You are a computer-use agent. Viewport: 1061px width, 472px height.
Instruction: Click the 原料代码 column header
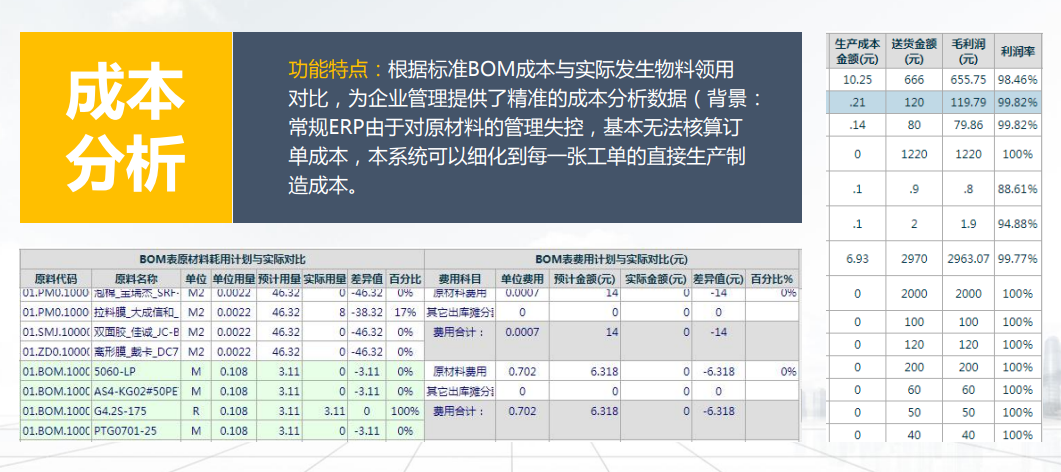click(56, 278)
